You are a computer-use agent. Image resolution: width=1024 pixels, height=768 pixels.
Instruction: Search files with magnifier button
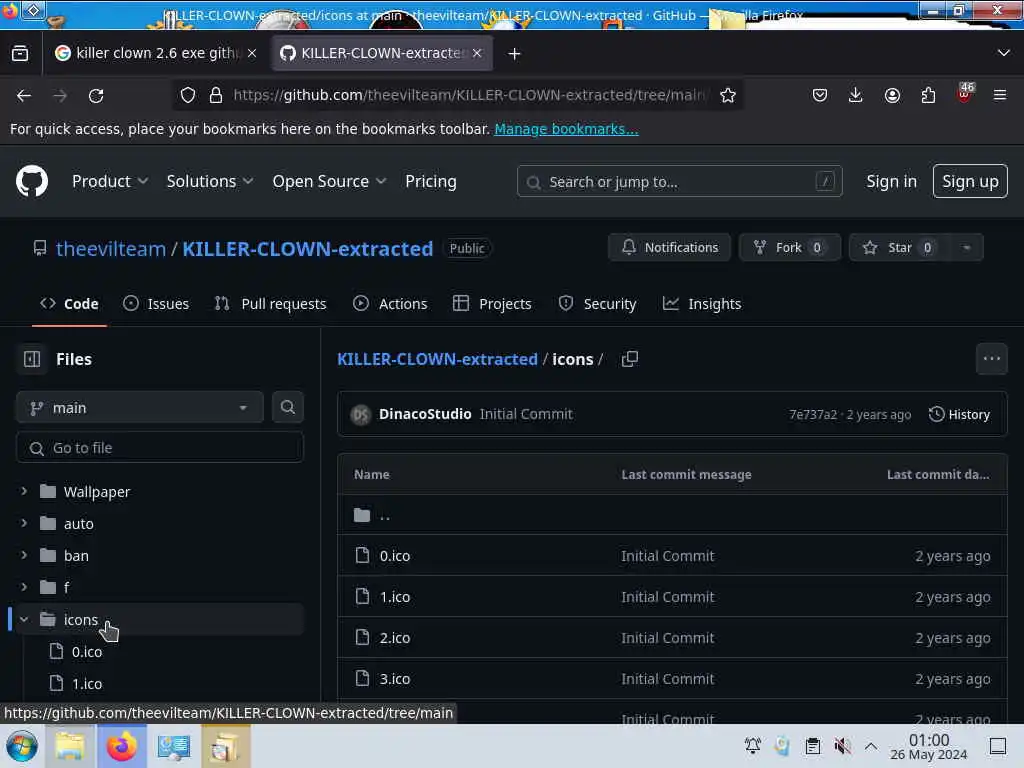pos(287,408)
